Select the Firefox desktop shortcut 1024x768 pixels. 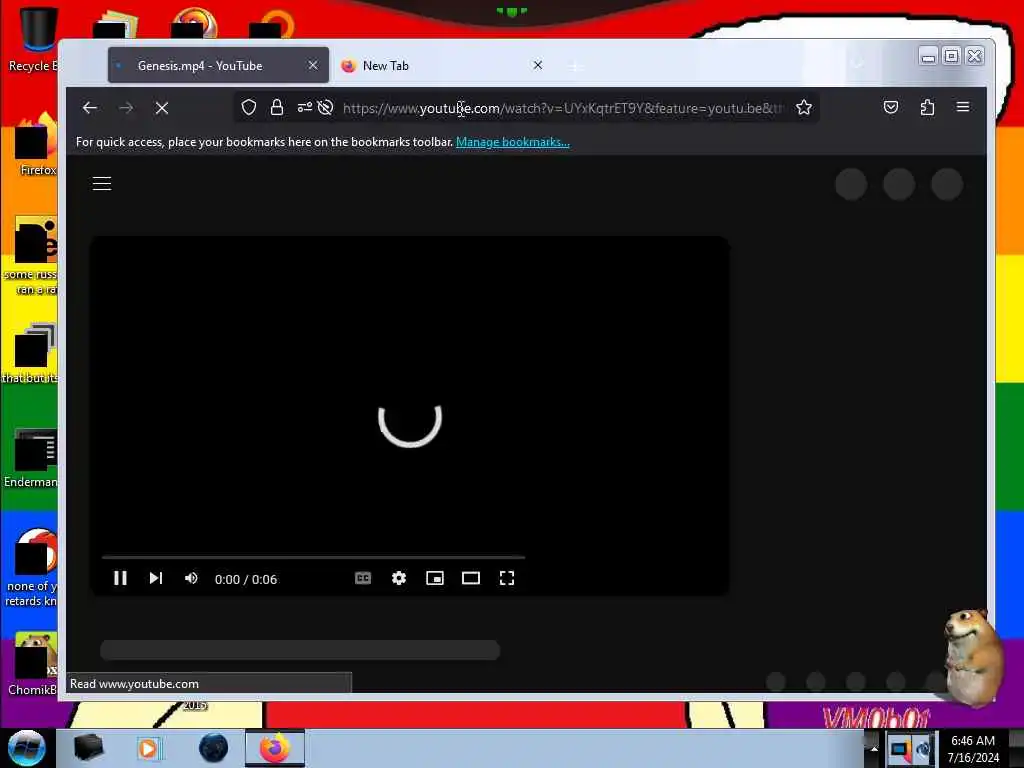(x=34, y=145)
